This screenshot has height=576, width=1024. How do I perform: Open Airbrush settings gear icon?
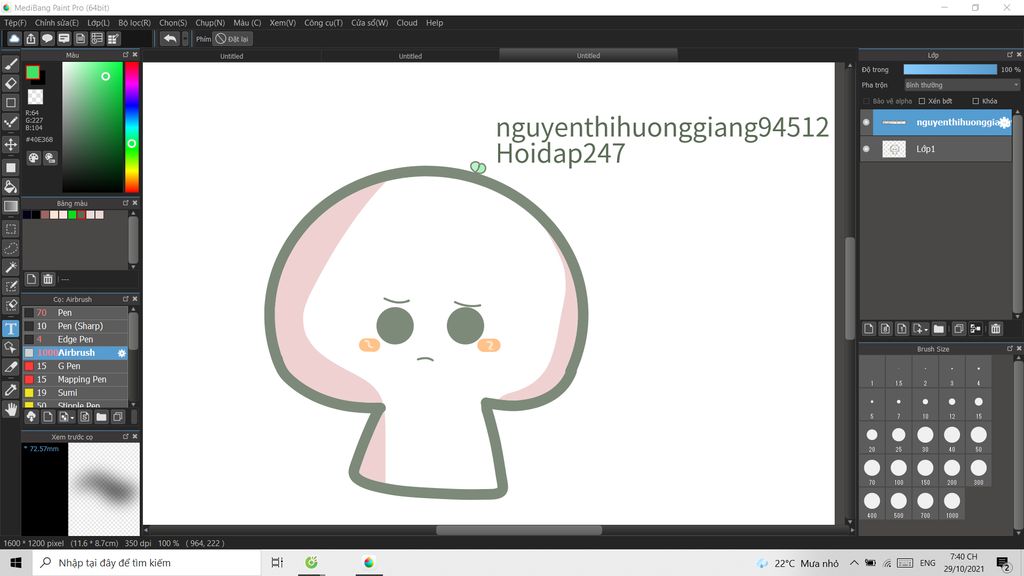(x=121, y=353)
